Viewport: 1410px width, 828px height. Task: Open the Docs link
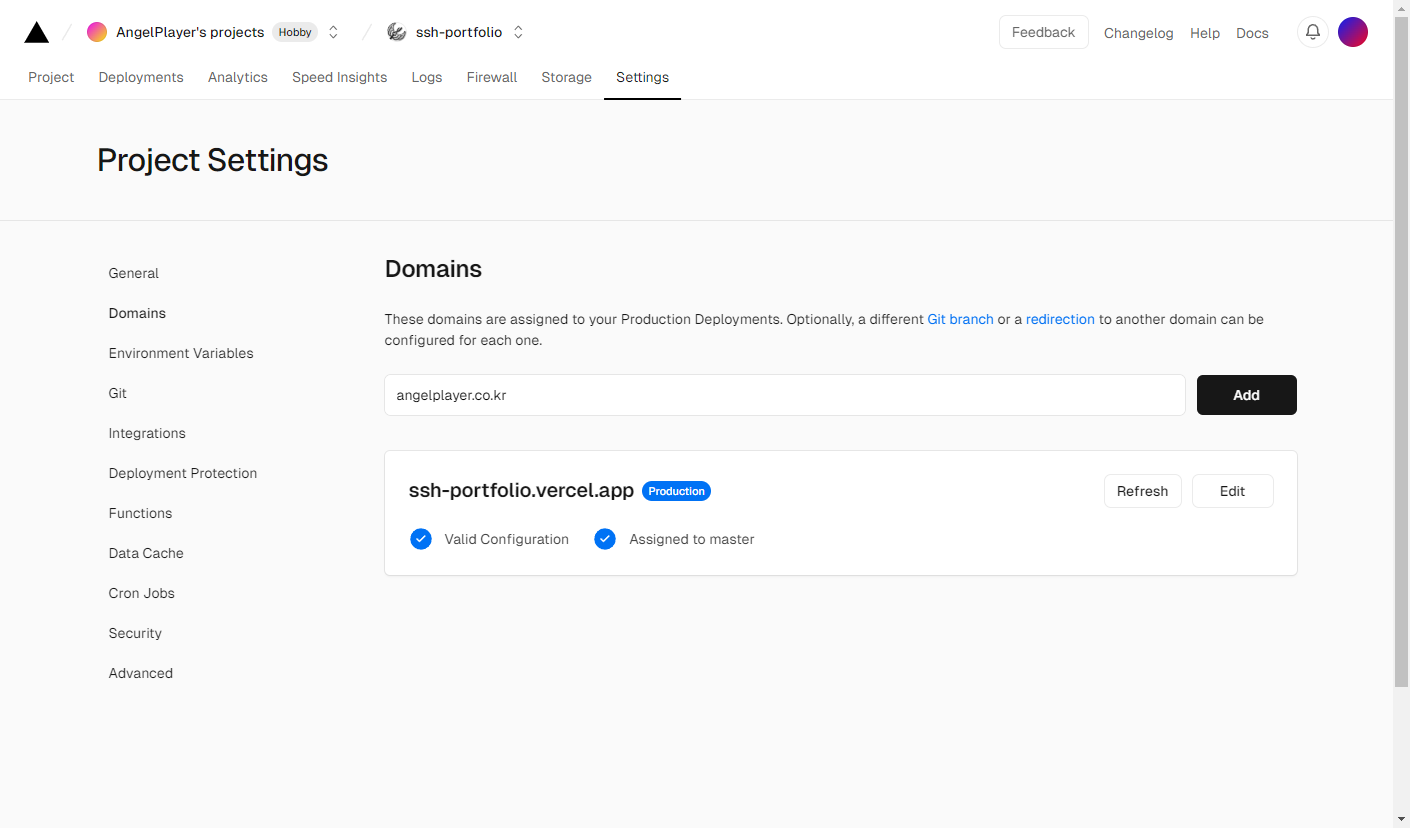(1252, 33)
